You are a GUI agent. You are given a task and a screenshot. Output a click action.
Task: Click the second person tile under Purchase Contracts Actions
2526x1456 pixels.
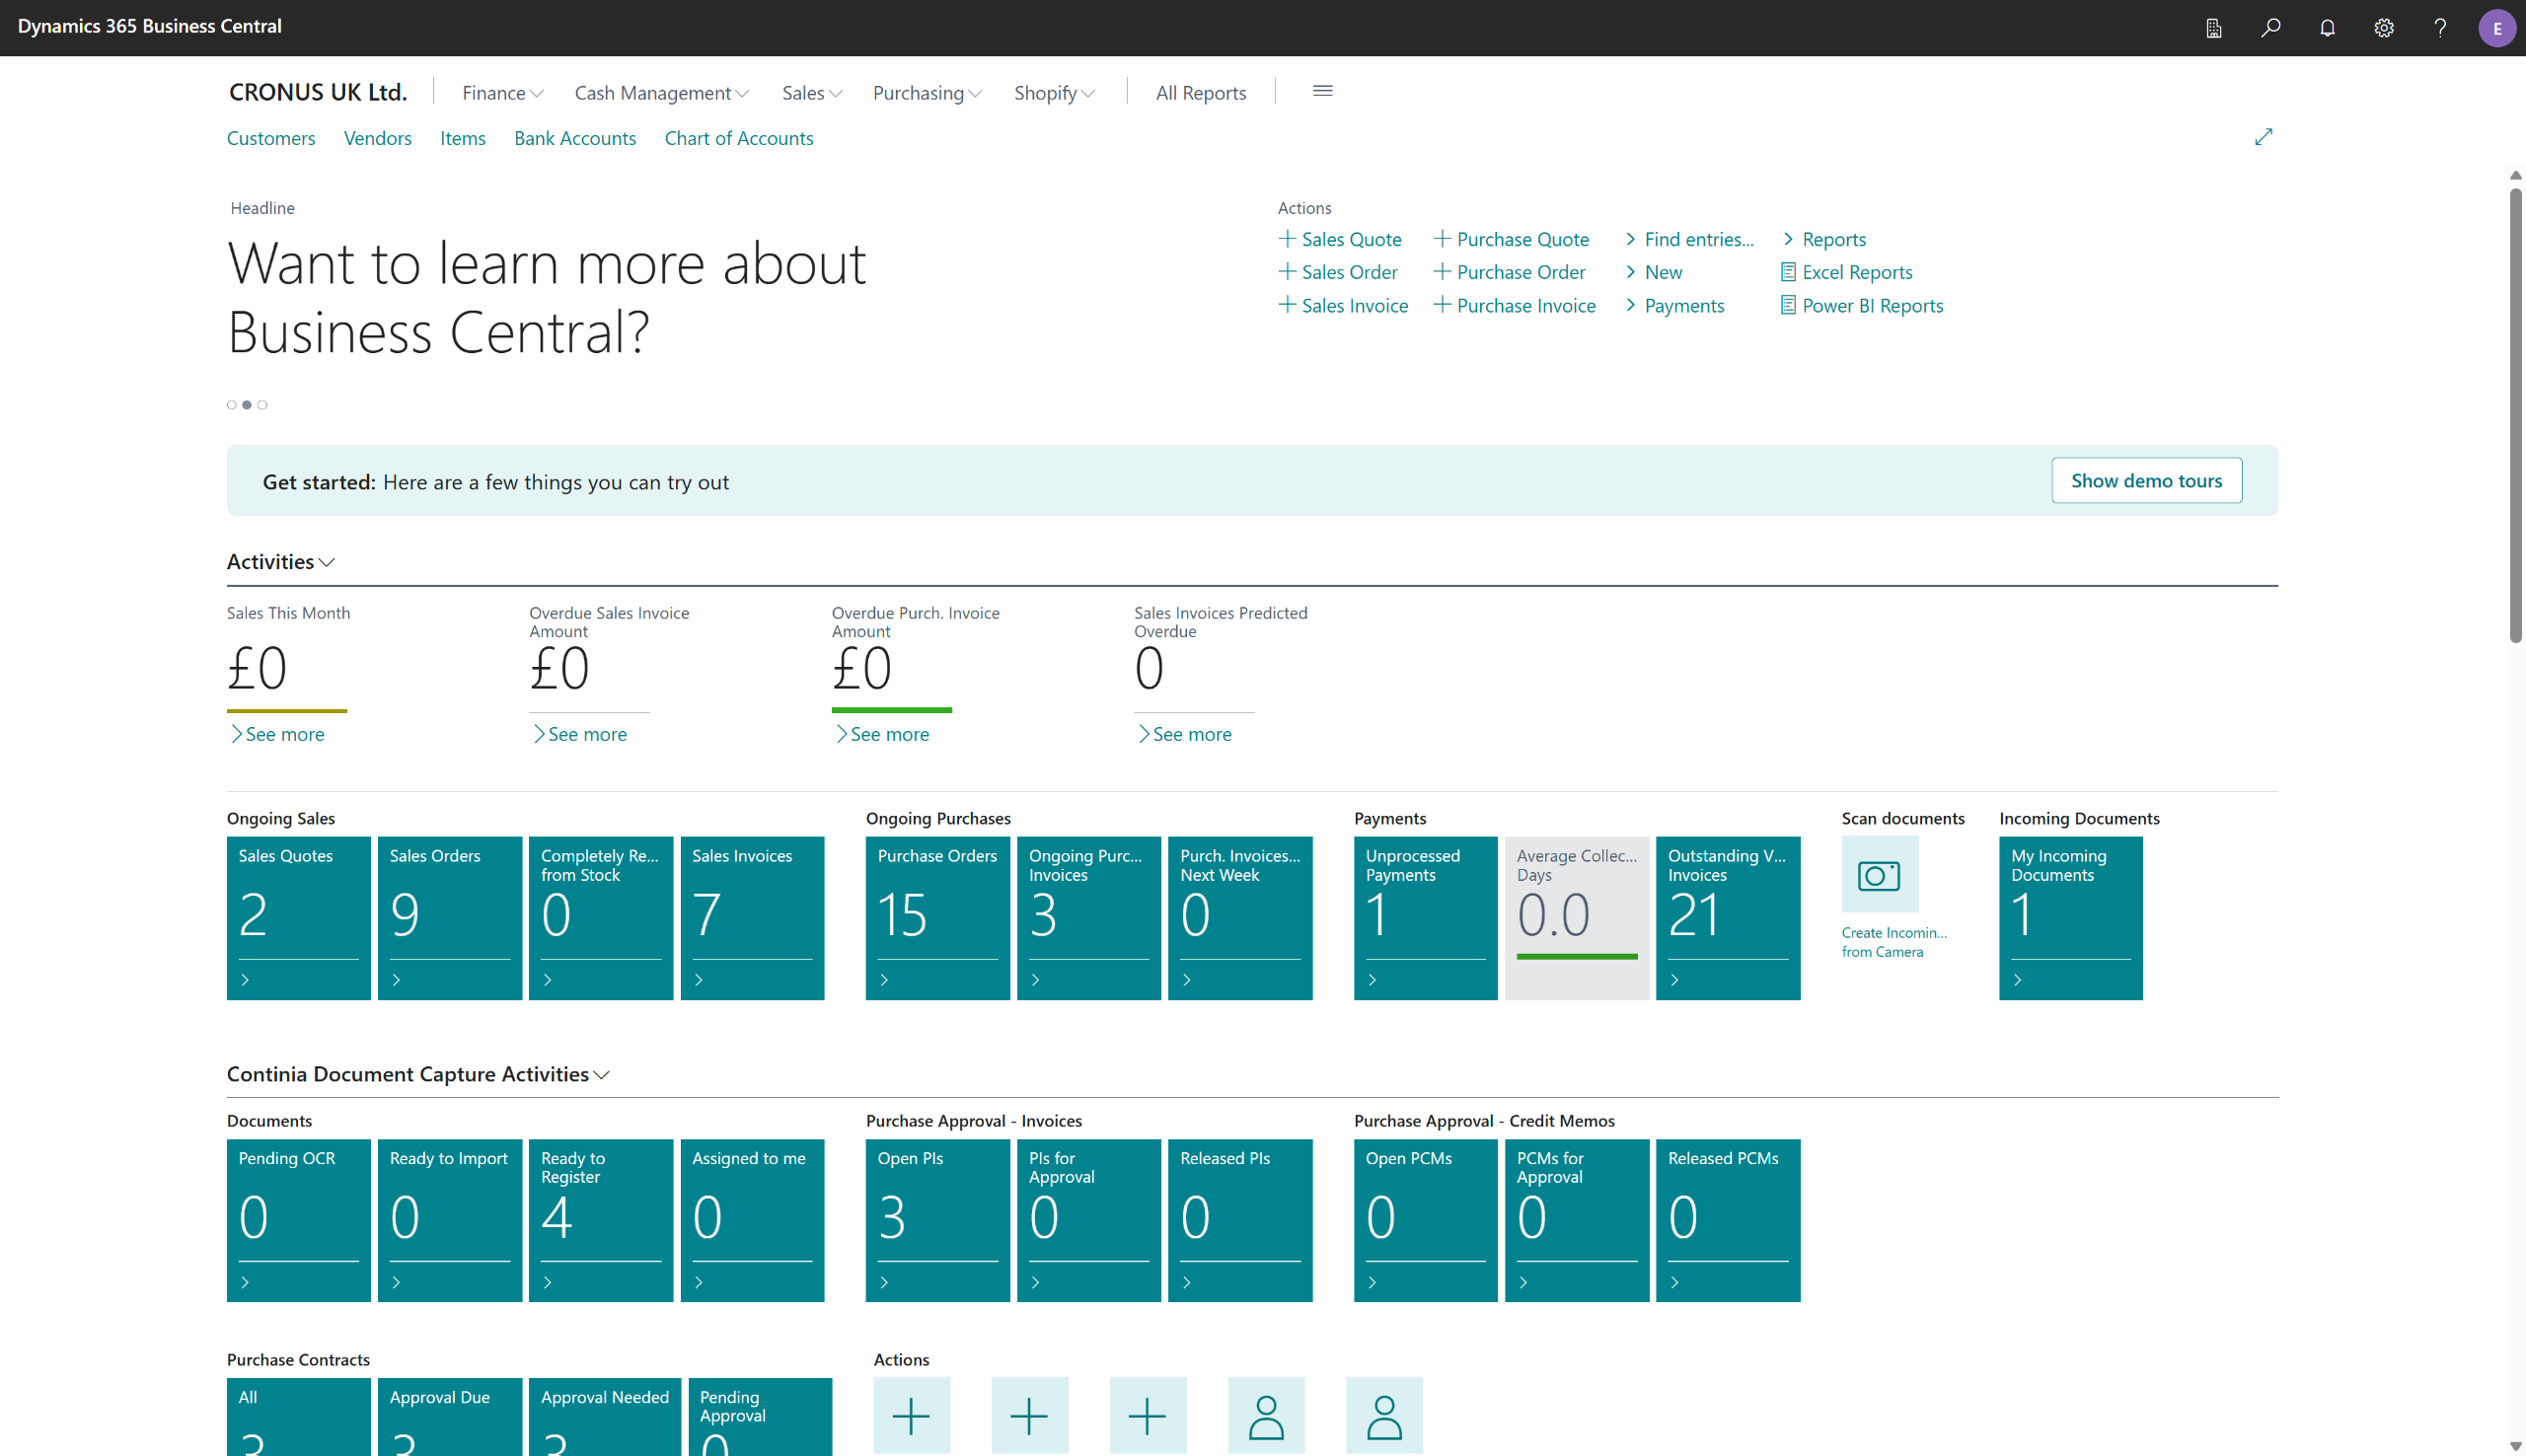1384,1415
